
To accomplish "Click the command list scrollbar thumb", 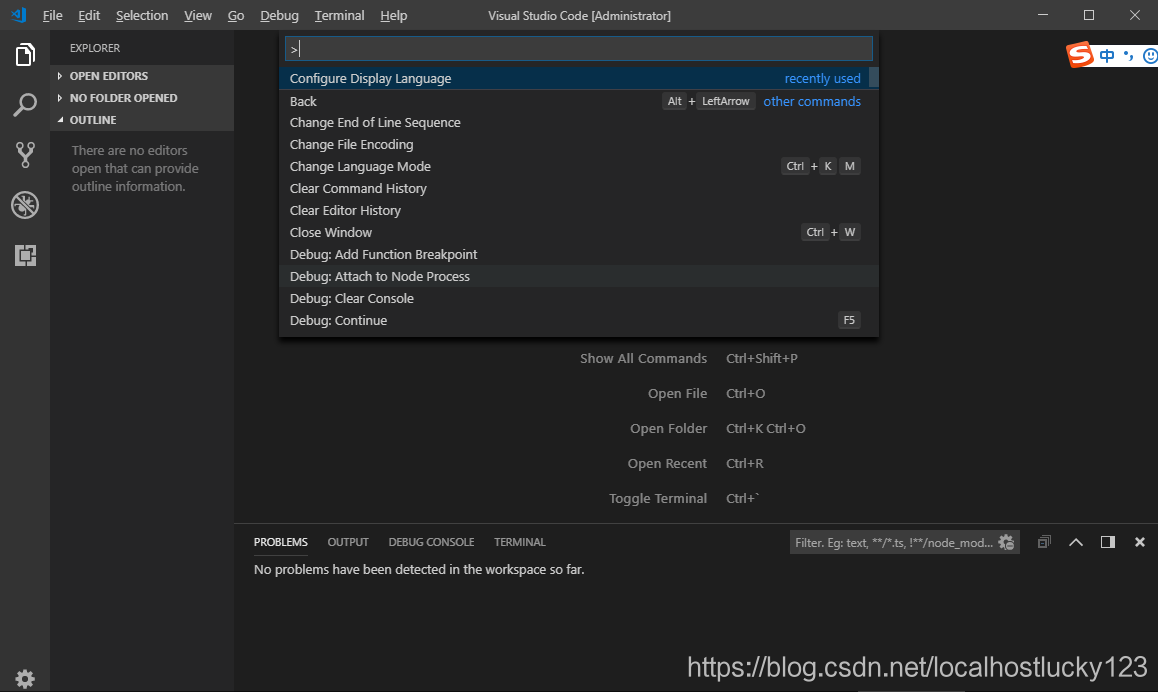I will coord(874,77).
